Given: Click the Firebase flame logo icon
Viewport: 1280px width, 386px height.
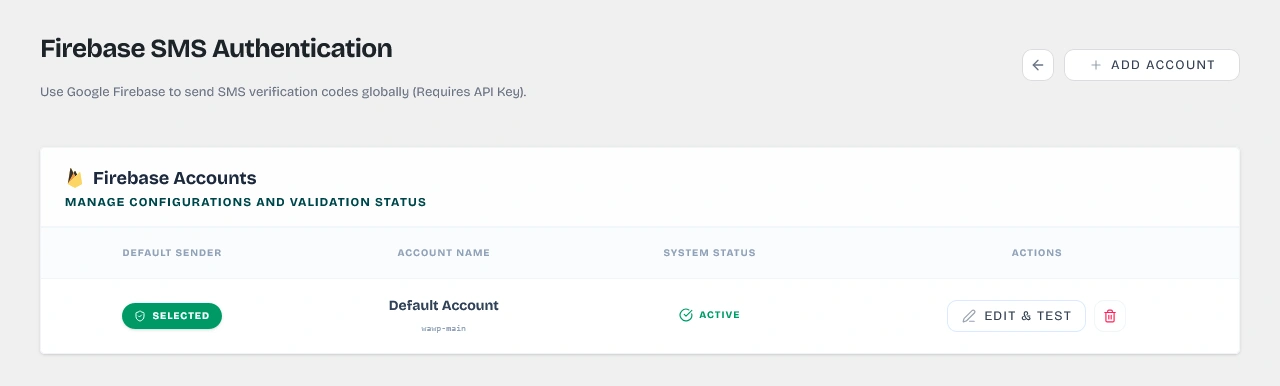Looking at the screenshot, I should coord(74,178).
